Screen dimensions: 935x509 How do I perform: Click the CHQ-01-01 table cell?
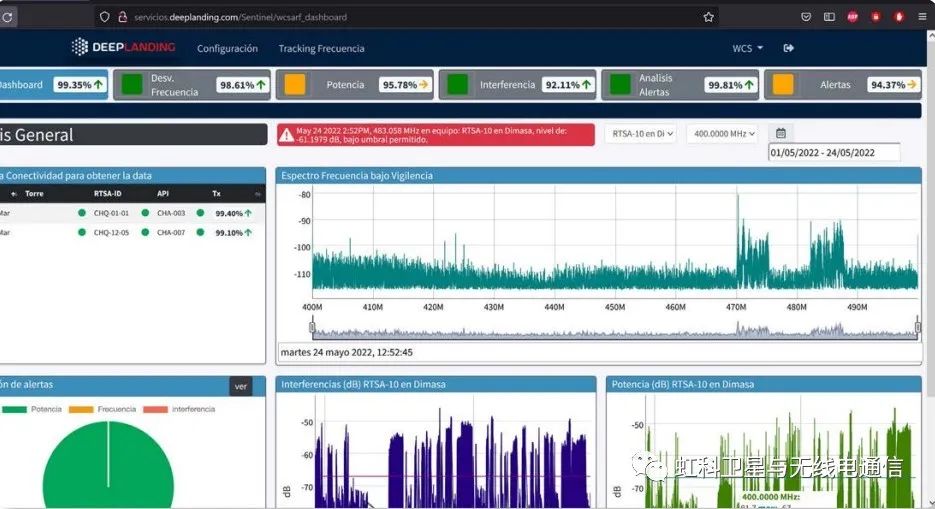[111, 213]
